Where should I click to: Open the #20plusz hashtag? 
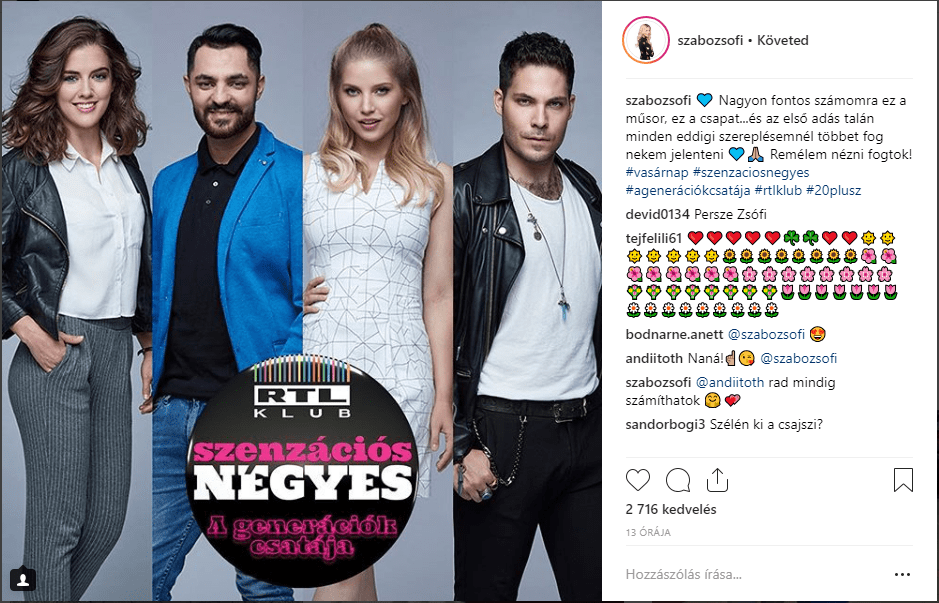click(834, 190)
